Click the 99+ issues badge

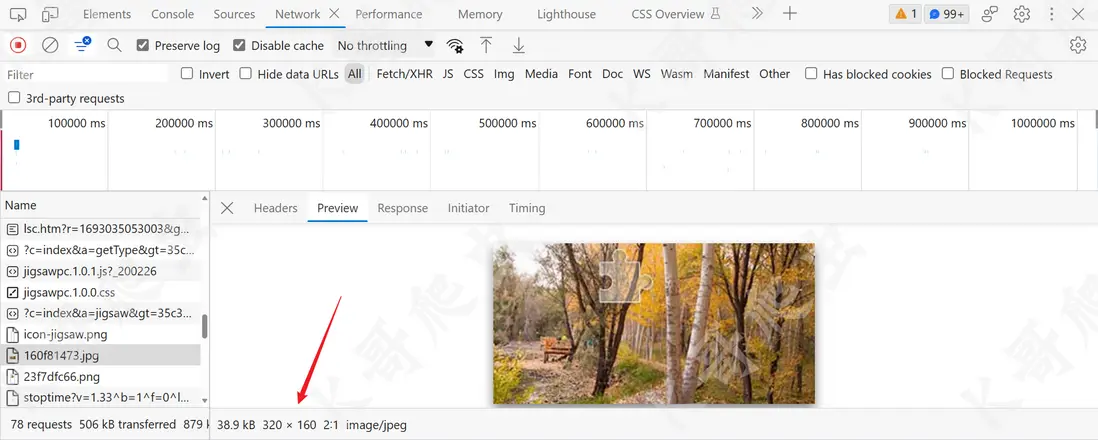point(947,14)
